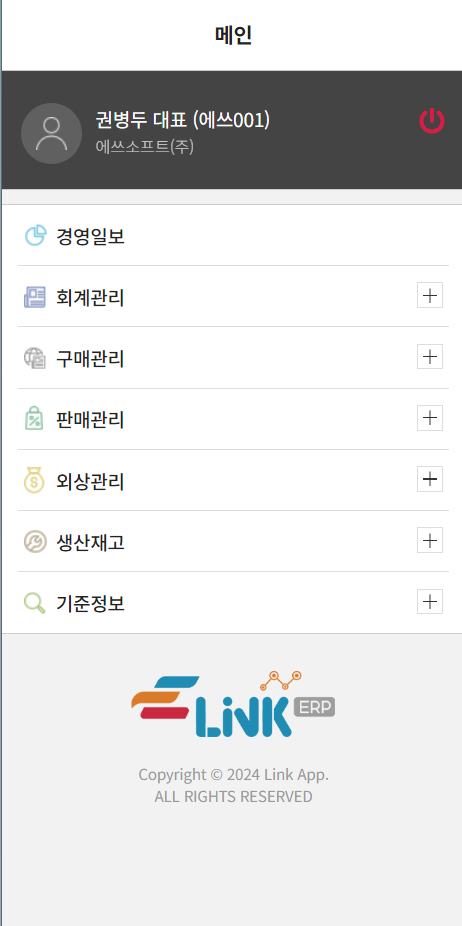Expand 외상관리 with its plus button
Screen dimensions: 462x926
click(x=430, y=479)
